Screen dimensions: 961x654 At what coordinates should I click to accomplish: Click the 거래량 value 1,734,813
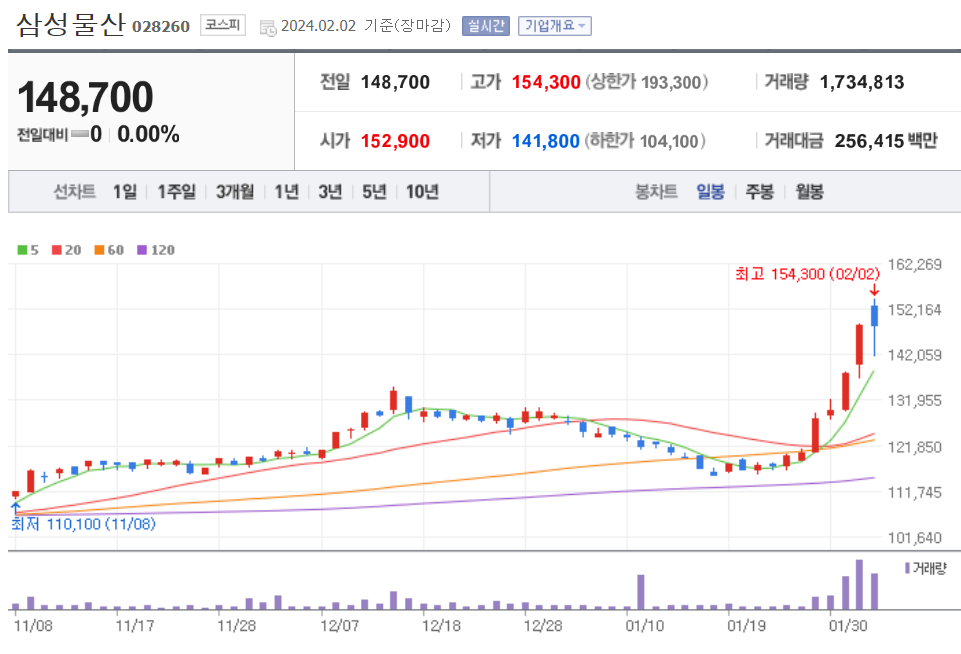pyautogui.click(x=862, y=82)
